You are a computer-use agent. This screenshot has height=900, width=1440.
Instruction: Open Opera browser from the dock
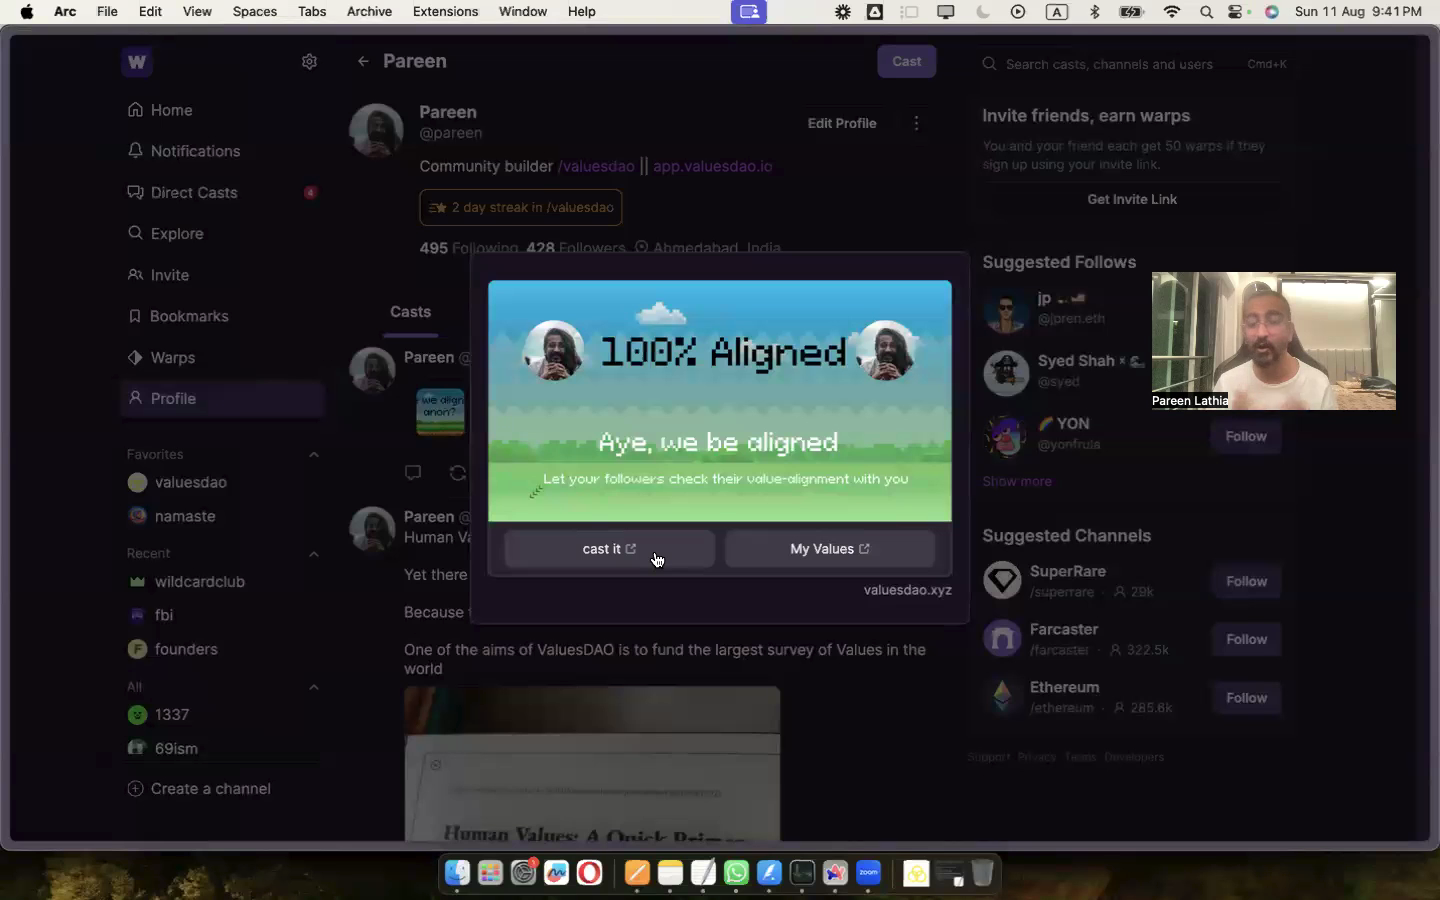(x=590, y=873)
